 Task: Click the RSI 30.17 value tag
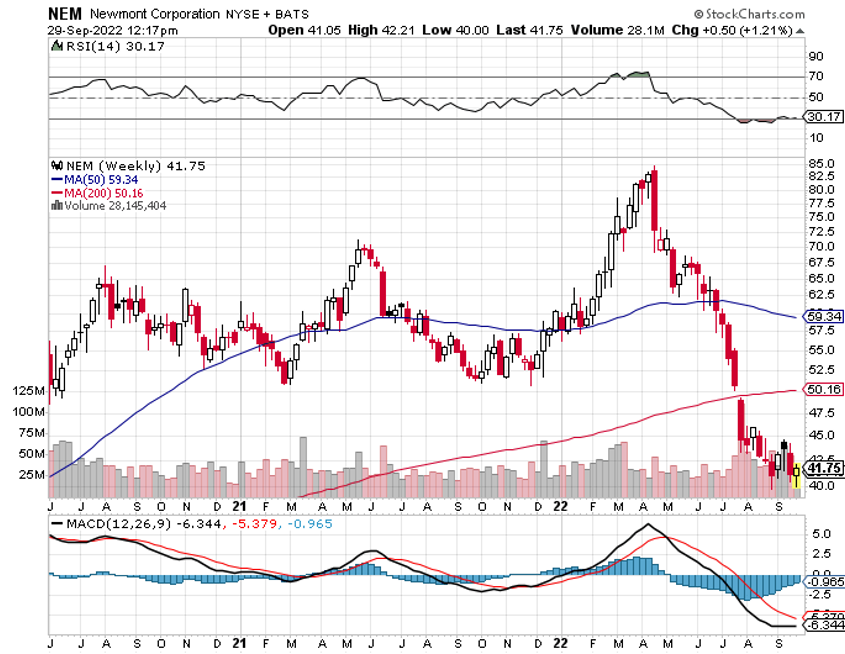coord(822,116)
